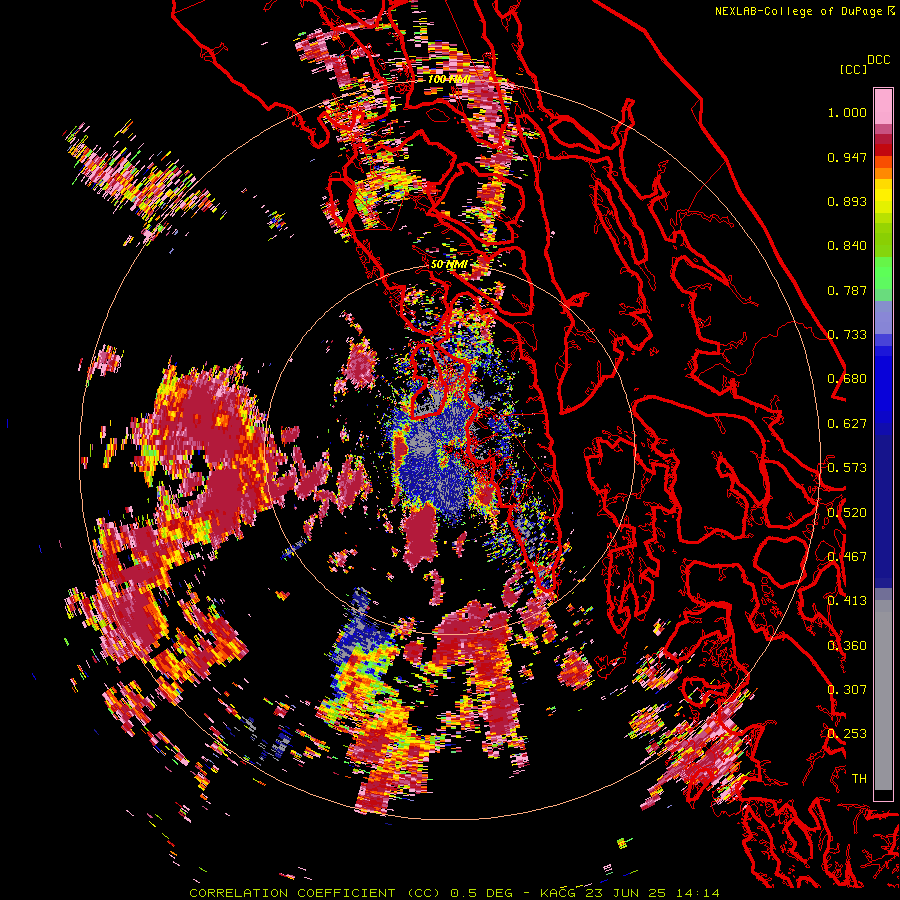Click the 0.787 scale value
Image resolution: width=900 pixels, height=900 pixels.
[847, 290]
